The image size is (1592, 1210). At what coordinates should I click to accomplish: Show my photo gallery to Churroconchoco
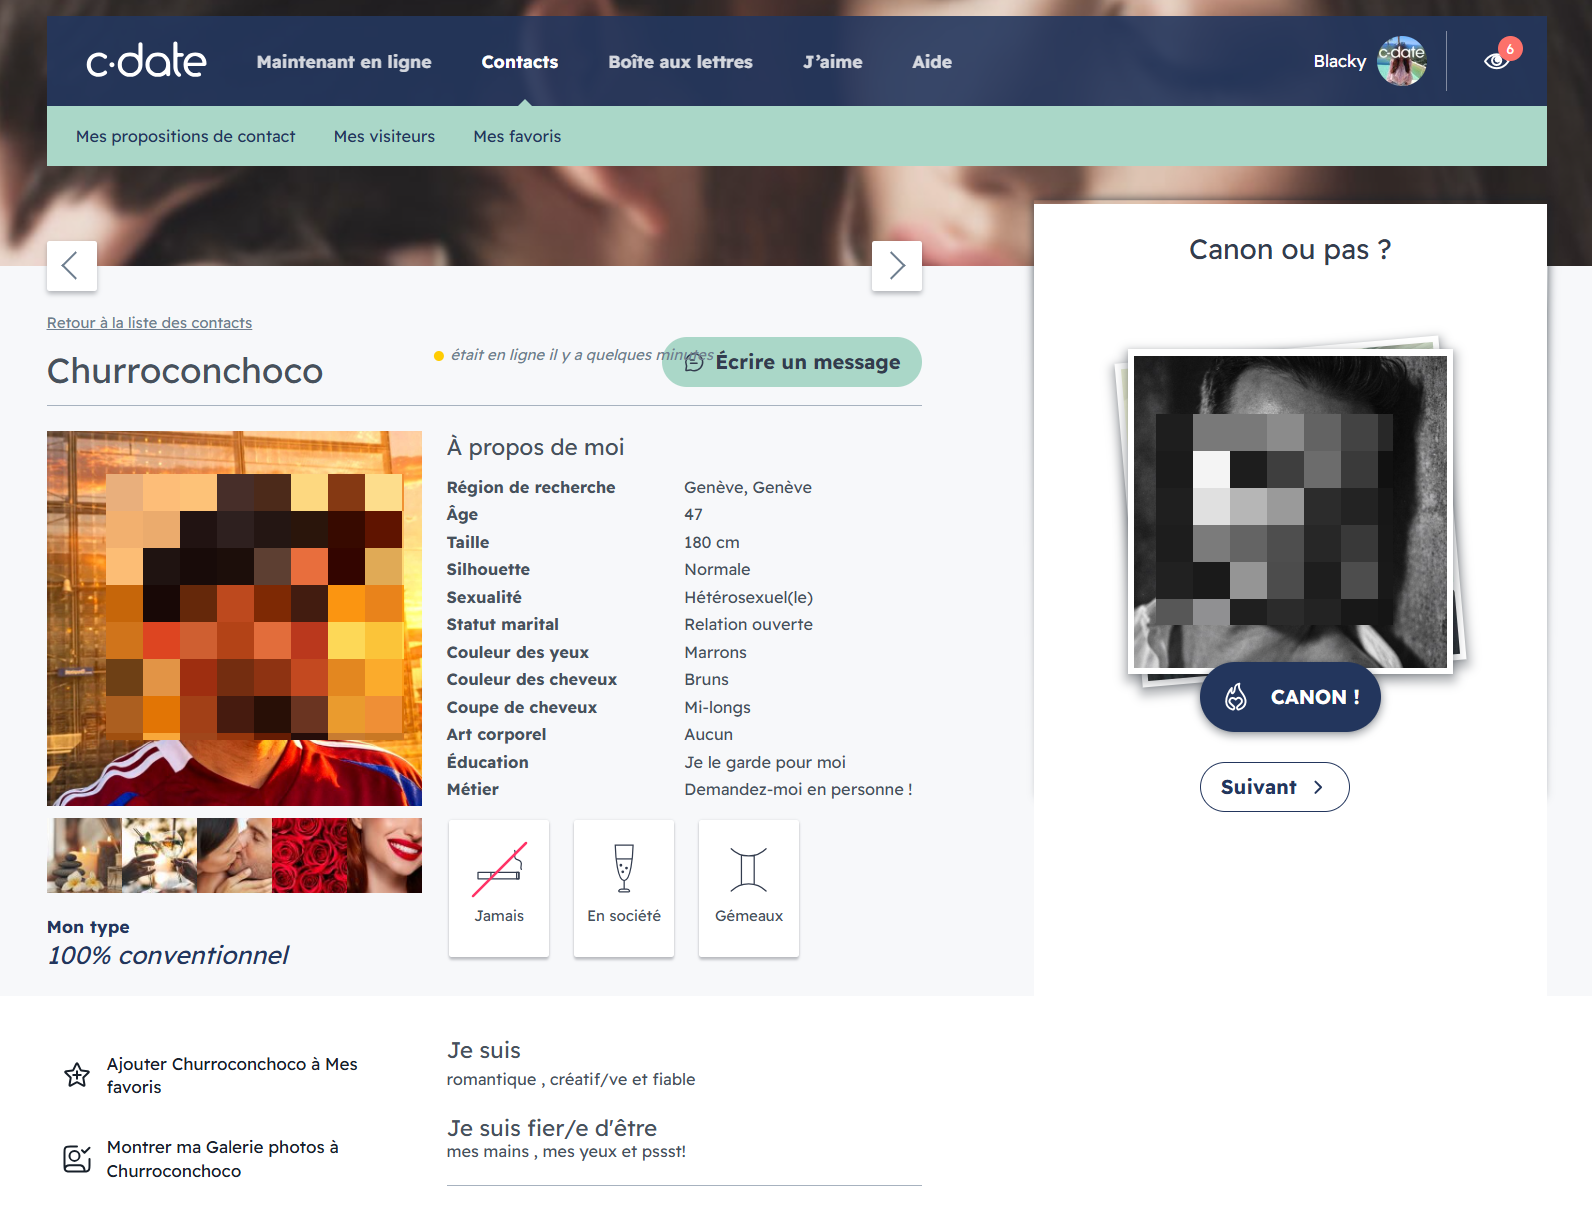(x=223, y=1159)
